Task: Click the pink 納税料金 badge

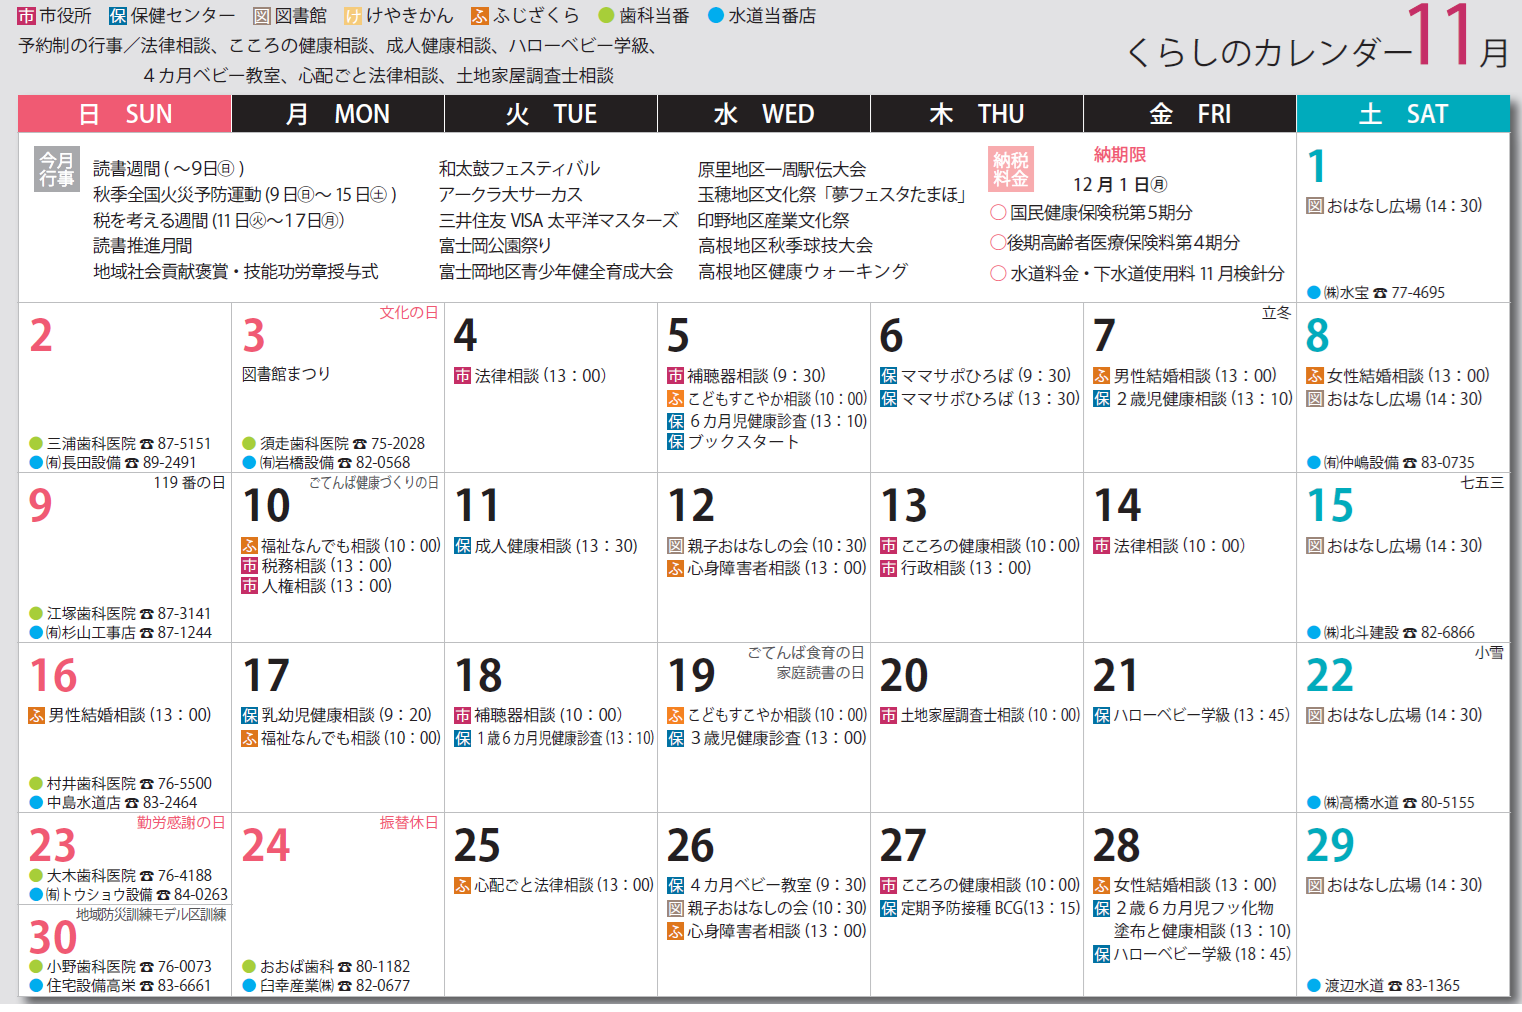Action: click(1010, 169)
